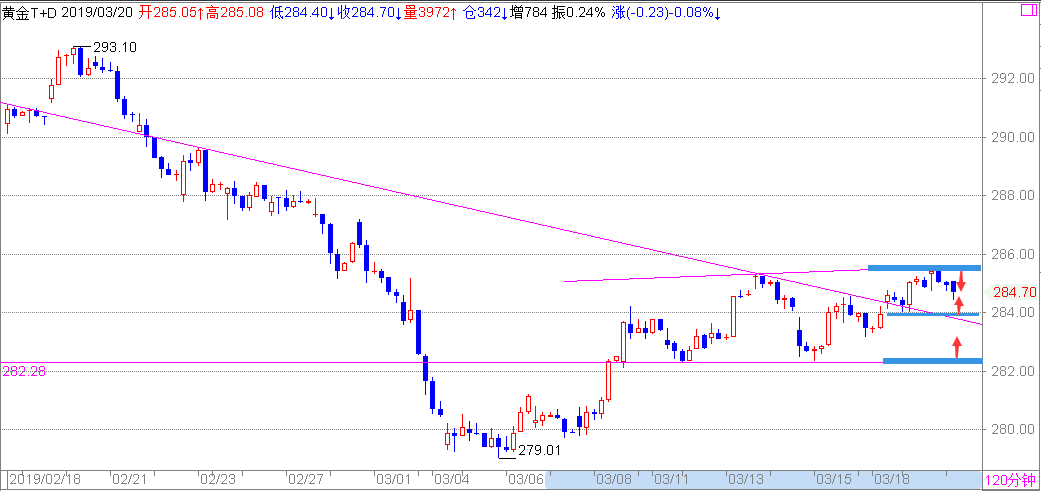Click the 02/21 date label
Image resolution: width=1041 pixels, height=491 pixels.
pyautogui.click(x=127, y=479)
